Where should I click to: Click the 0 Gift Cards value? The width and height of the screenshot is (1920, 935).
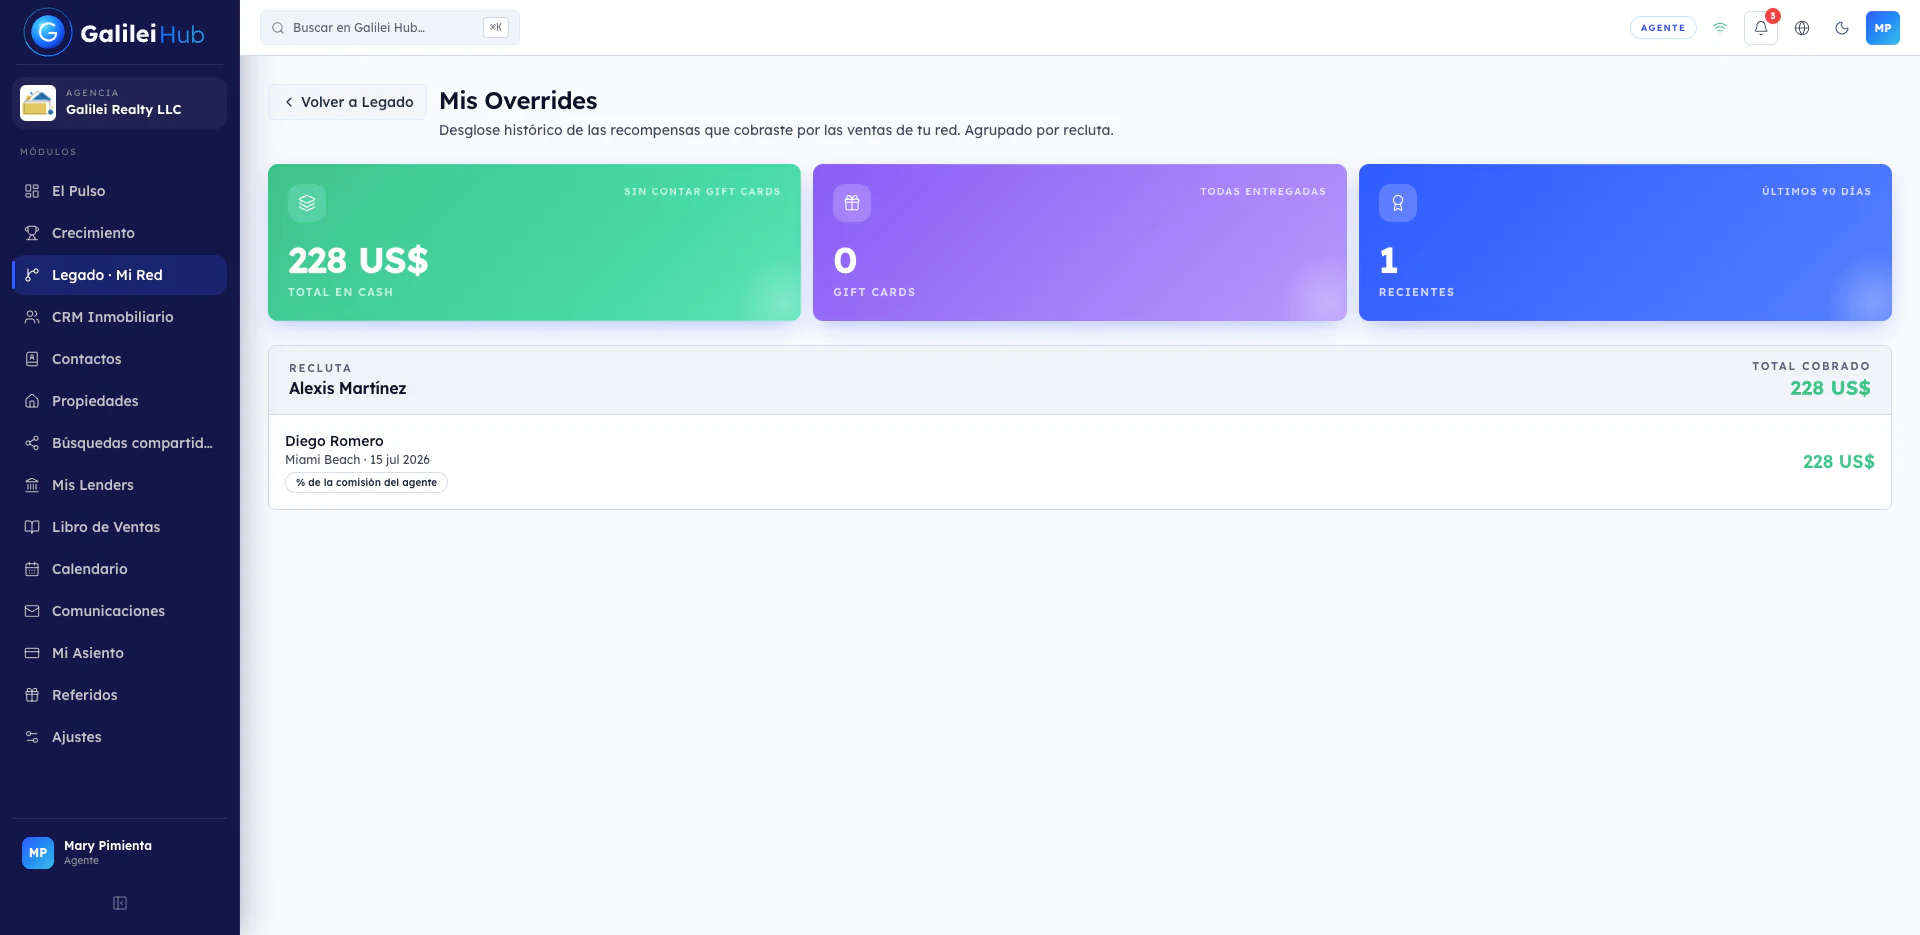click(x=845, y=261)
